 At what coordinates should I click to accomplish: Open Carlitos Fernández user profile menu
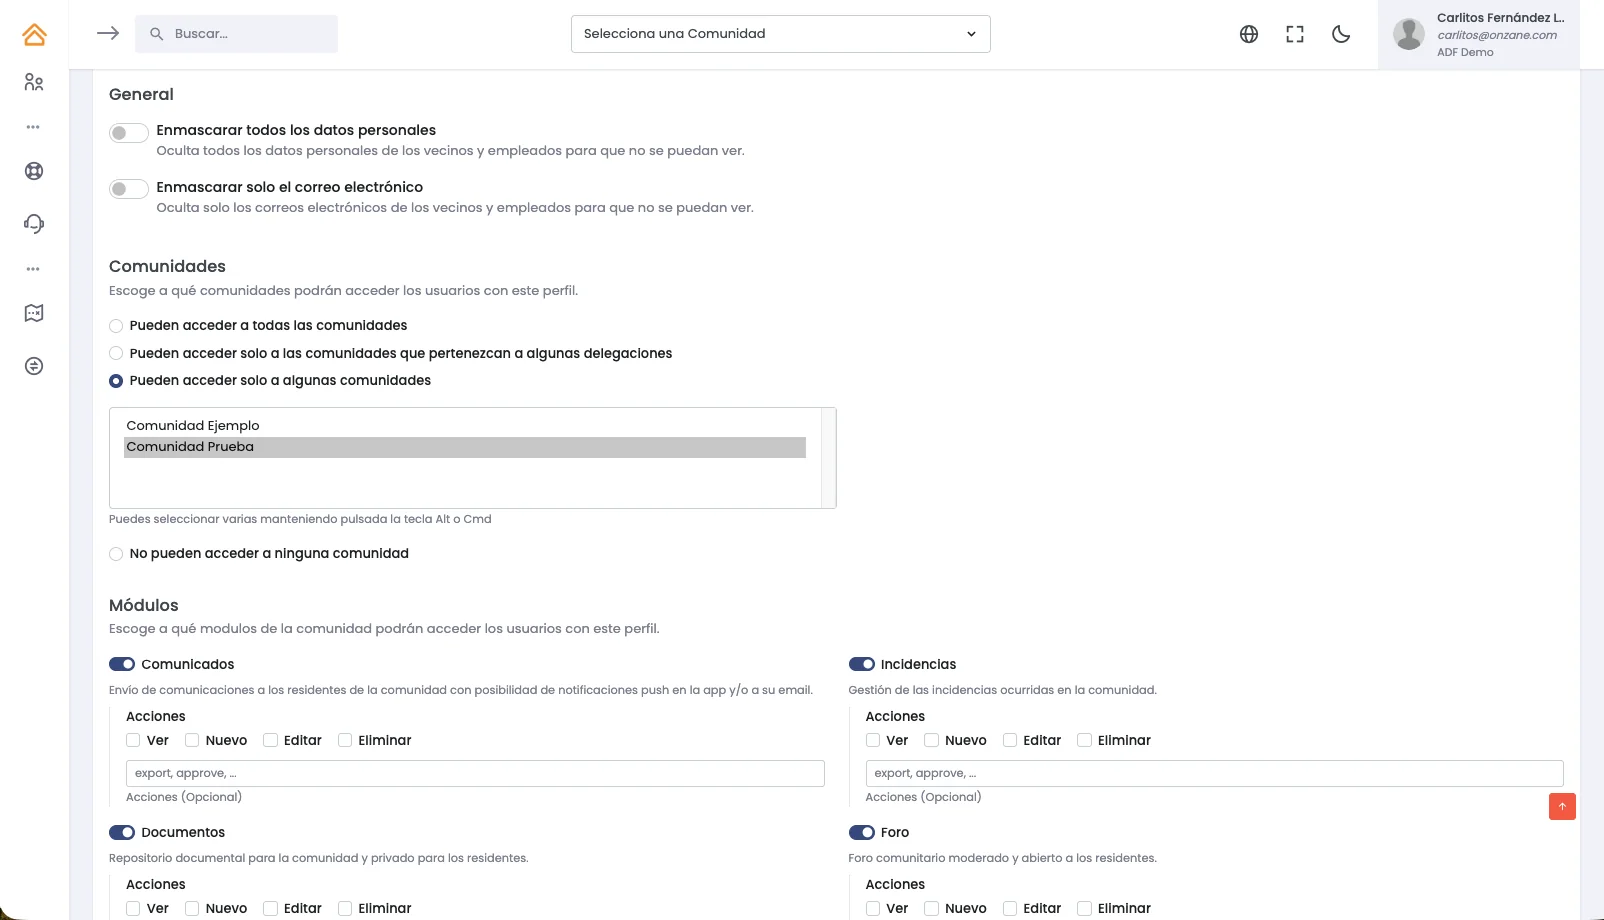[x=1479, y=34]
